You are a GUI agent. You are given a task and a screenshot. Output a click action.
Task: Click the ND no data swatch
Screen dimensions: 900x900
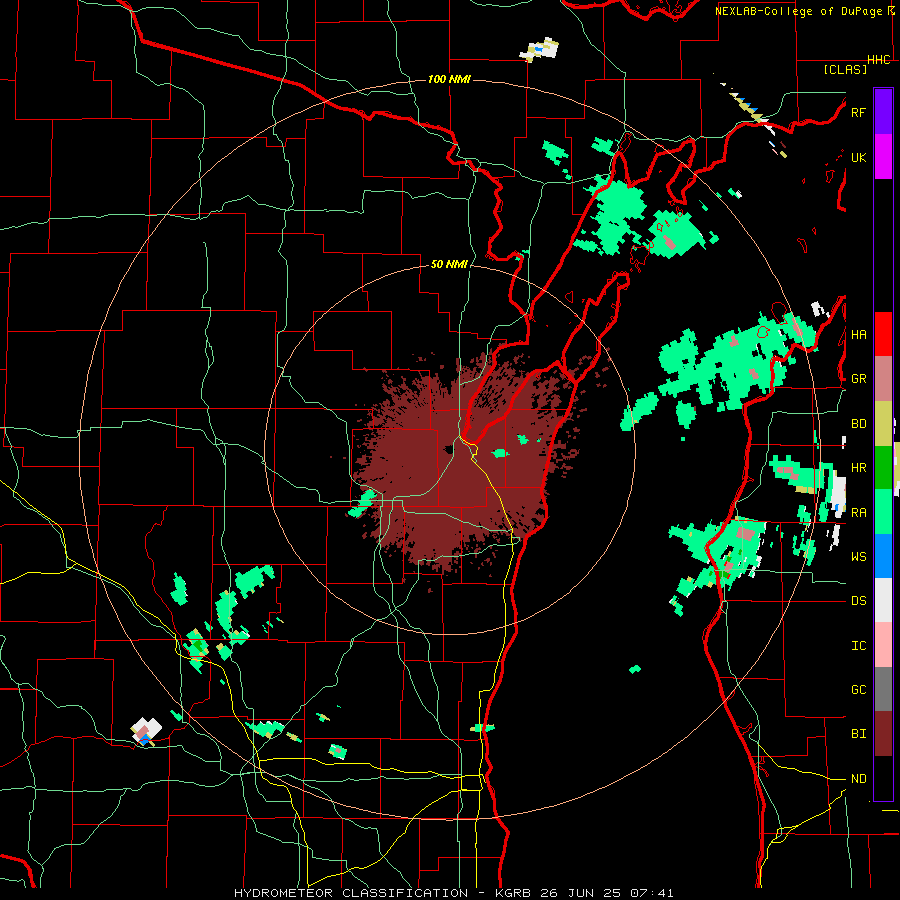883,778
